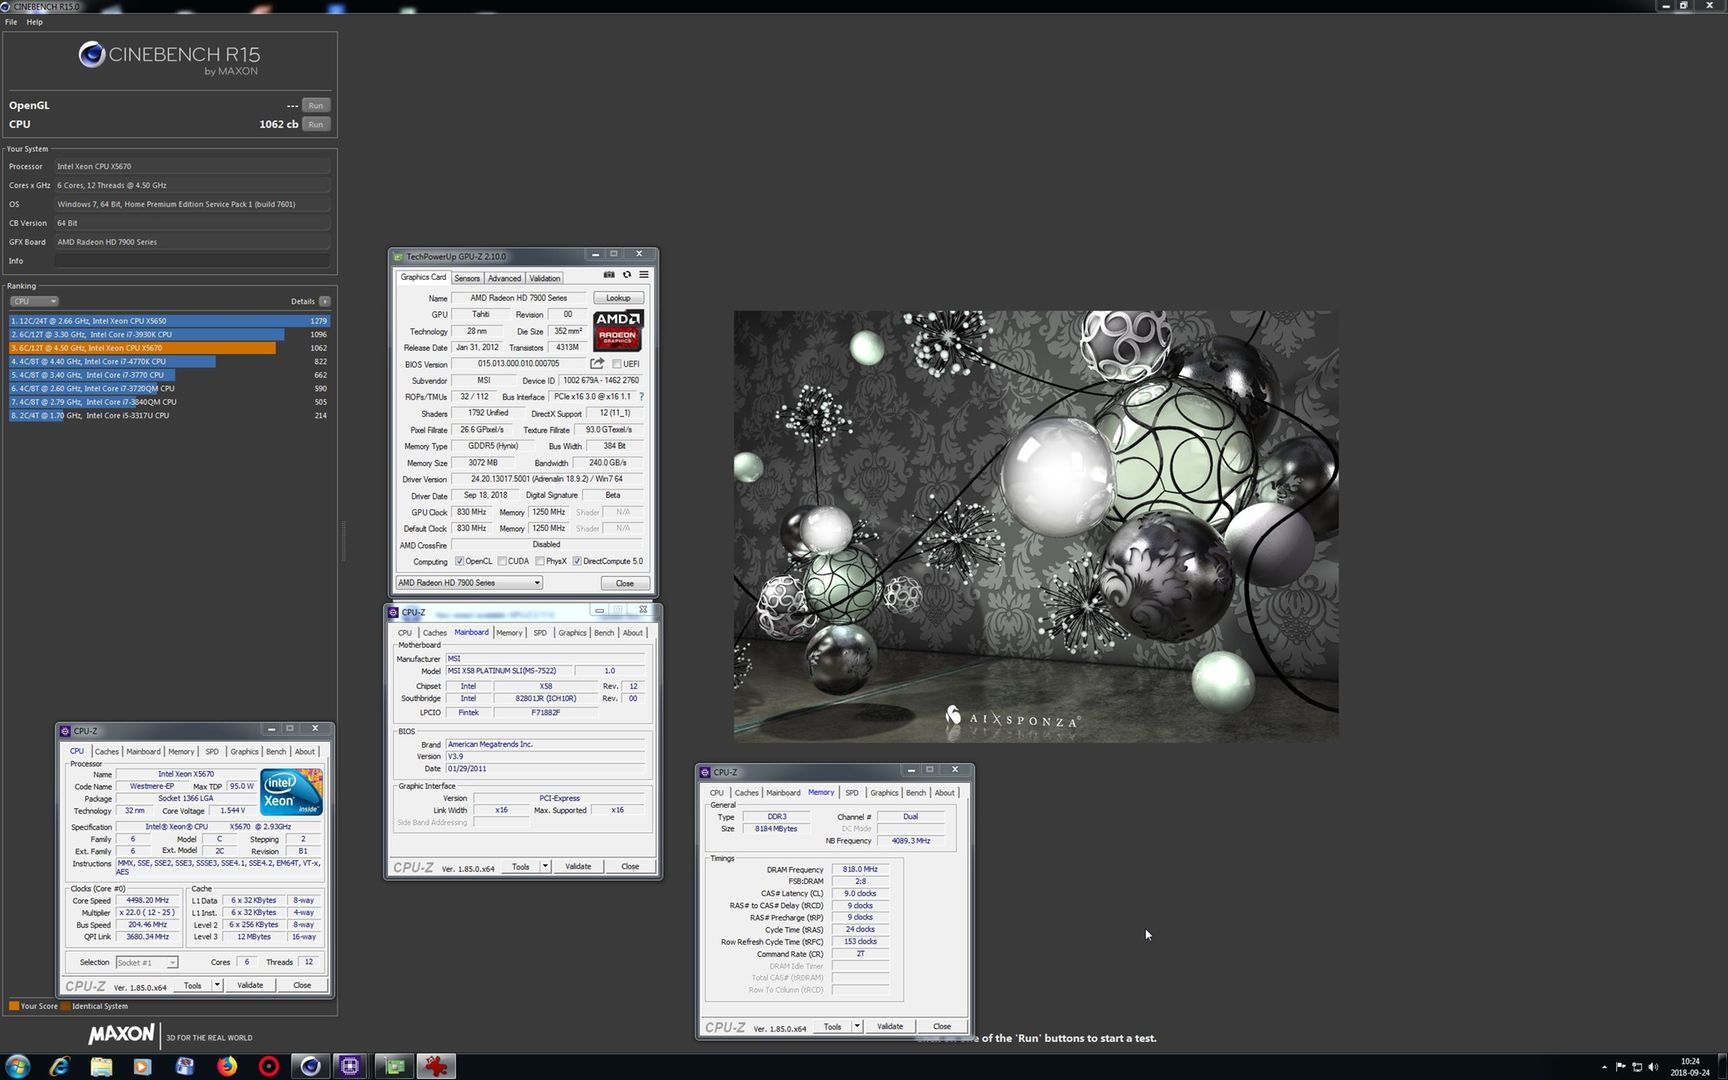Image resolution: width=1728 pixels, height=1080 pixels.
Task: Open the AMD Radeon HD 7900 Series GPU selector
Action: tap(469, 583)
